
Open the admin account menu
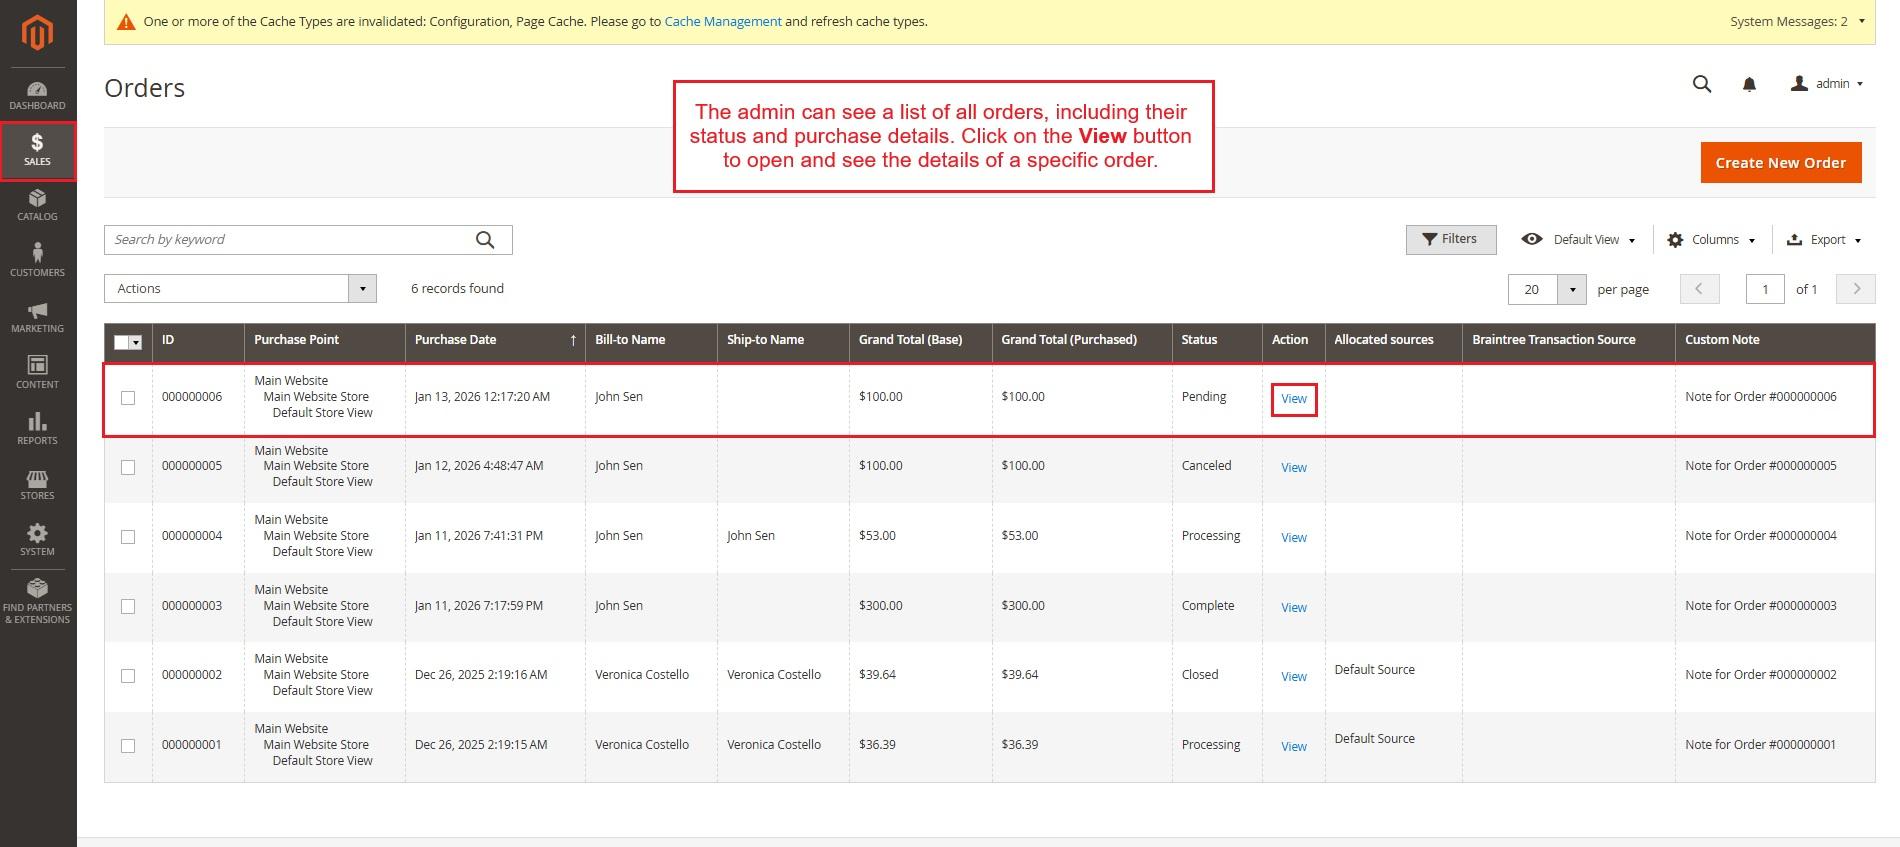click(1827, 84)
